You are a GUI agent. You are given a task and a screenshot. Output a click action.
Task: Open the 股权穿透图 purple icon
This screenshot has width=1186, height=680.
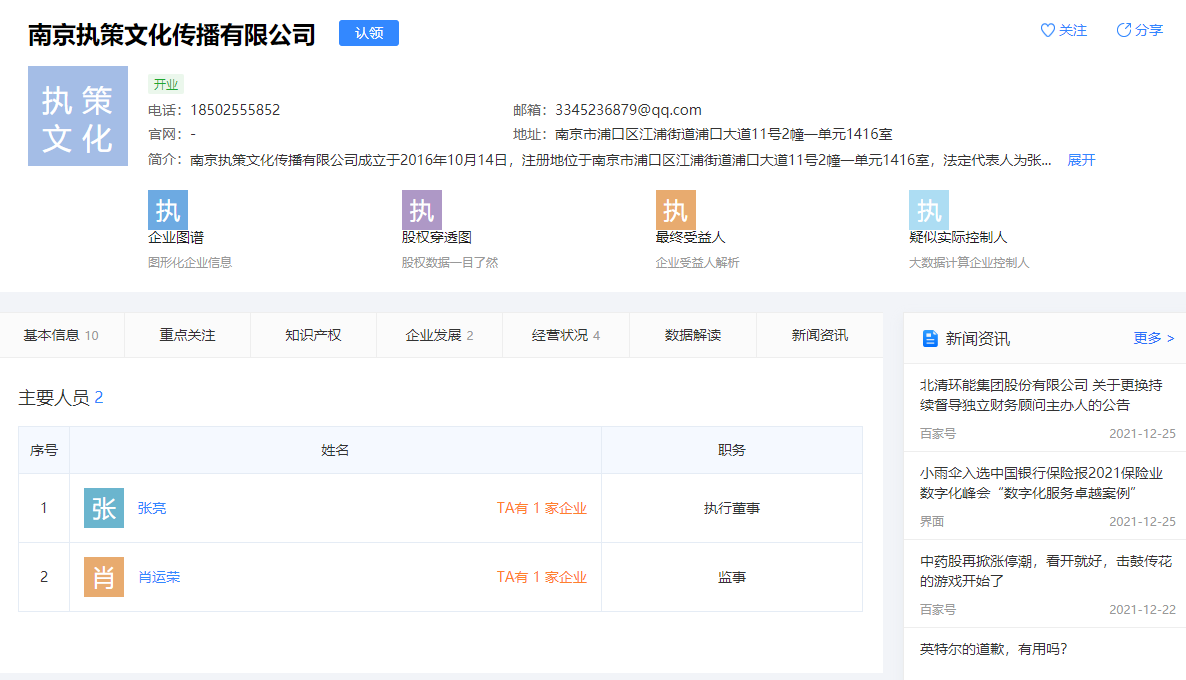tap(421, 210)
